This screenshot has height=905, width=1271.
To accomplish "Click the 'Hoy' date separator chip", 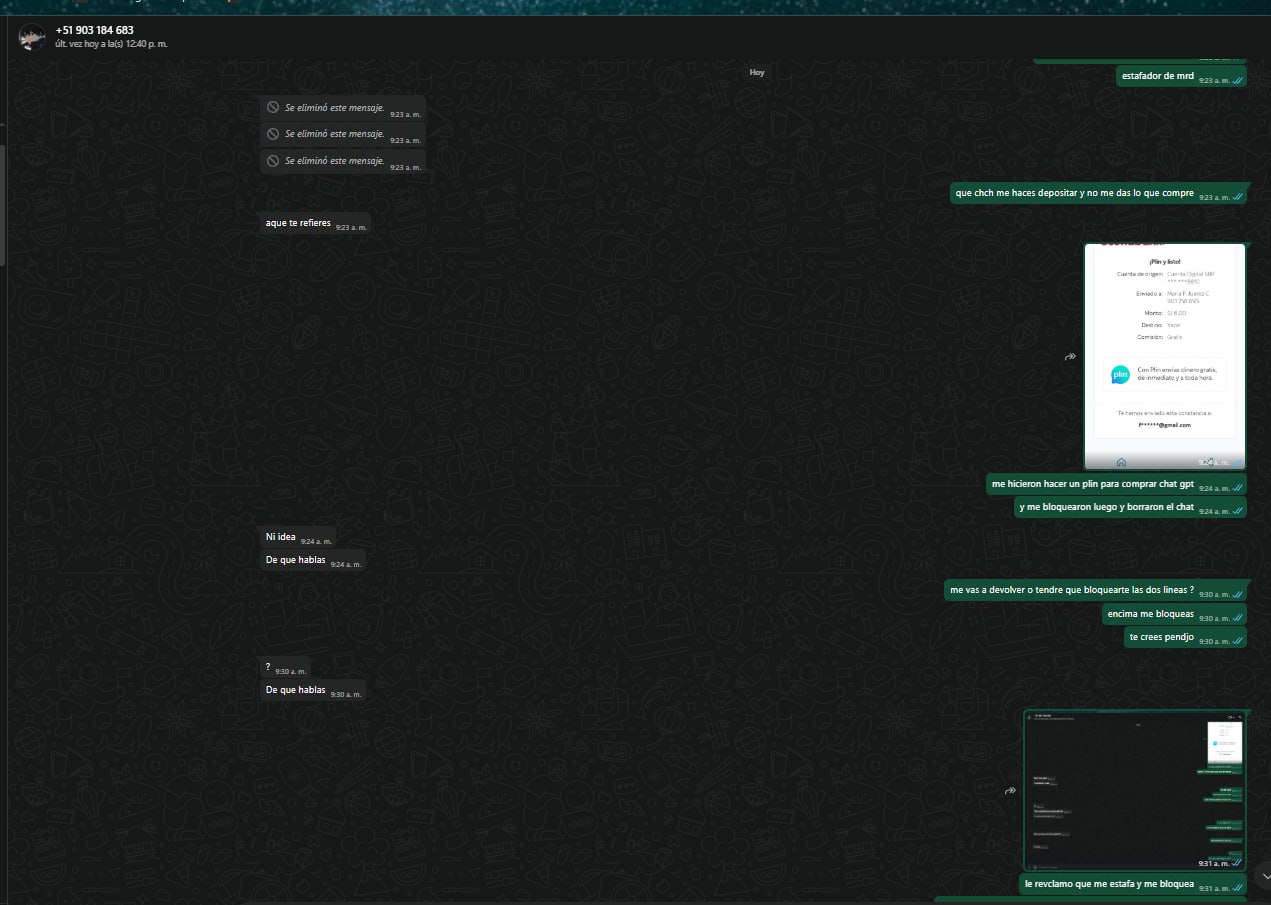I will (x=757, y=72).
